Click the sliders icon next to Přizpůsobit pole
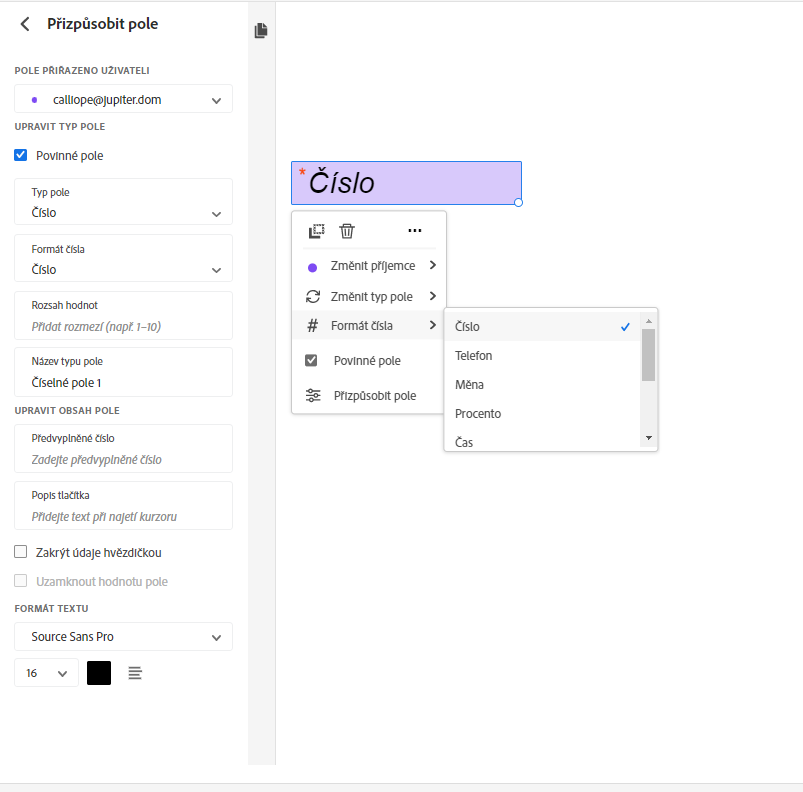This screenshot has width=803, height=792. coord(313,395)
